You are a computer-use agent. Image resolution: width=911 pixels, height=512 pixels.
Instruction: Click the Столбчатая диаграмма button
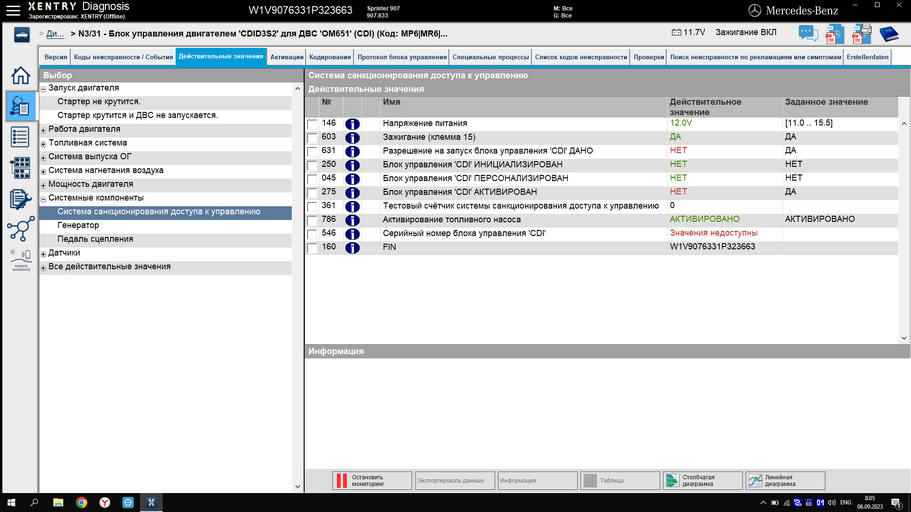[702, 481]
